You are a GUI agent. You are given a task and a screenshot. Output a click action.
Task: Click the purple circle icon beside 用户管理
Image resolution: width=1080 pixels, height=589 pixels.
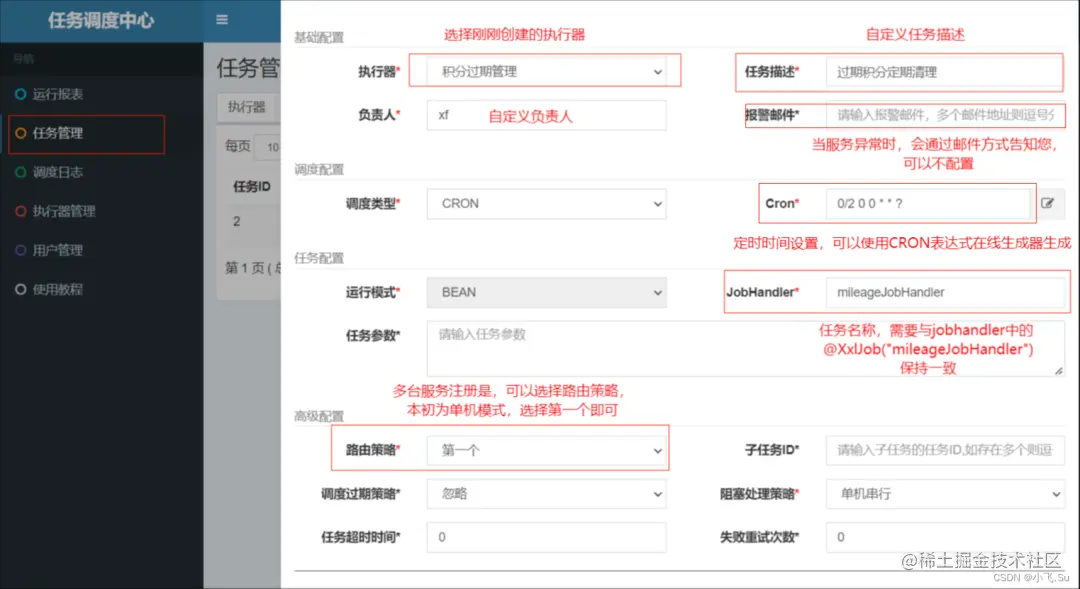21,250
